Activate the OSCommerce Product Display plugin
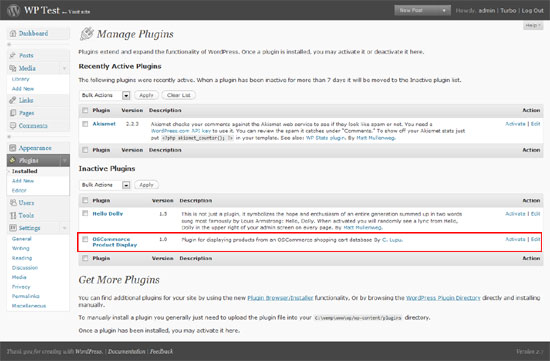Screen dimensions: 550x361 pyautogui.click(x=515, y=239)
